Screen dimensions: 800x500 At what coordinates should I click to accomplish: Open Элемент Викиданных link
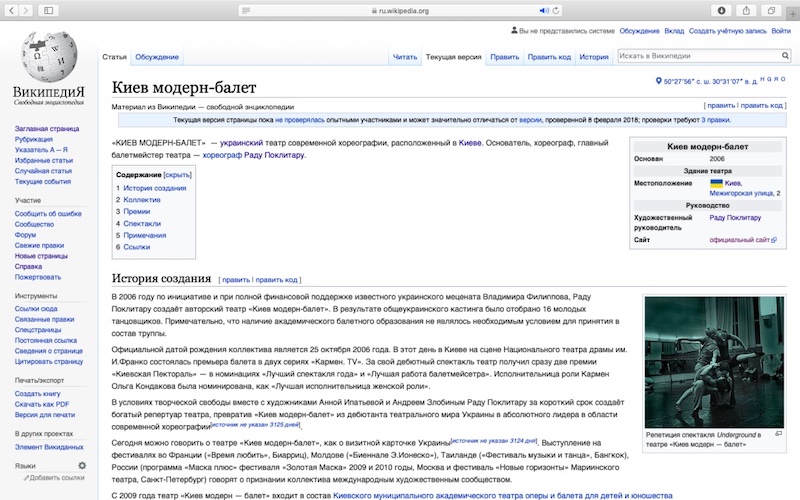click(x=49, y=447)
